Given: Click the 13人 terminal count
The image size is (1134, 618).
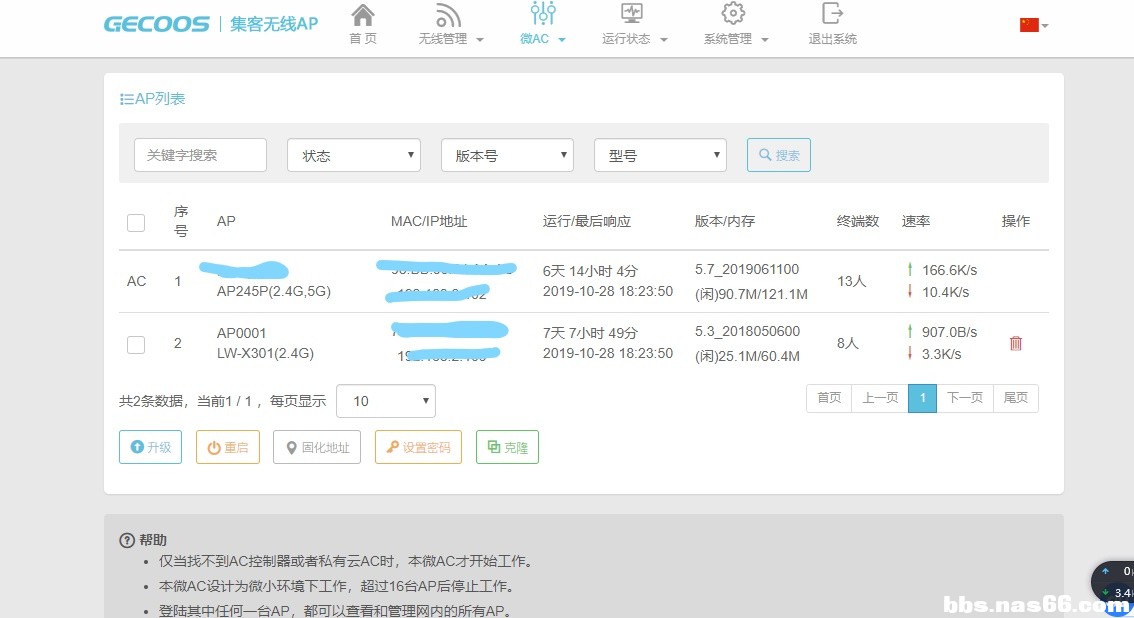Looking at the screenshot, I should [851, 281].
